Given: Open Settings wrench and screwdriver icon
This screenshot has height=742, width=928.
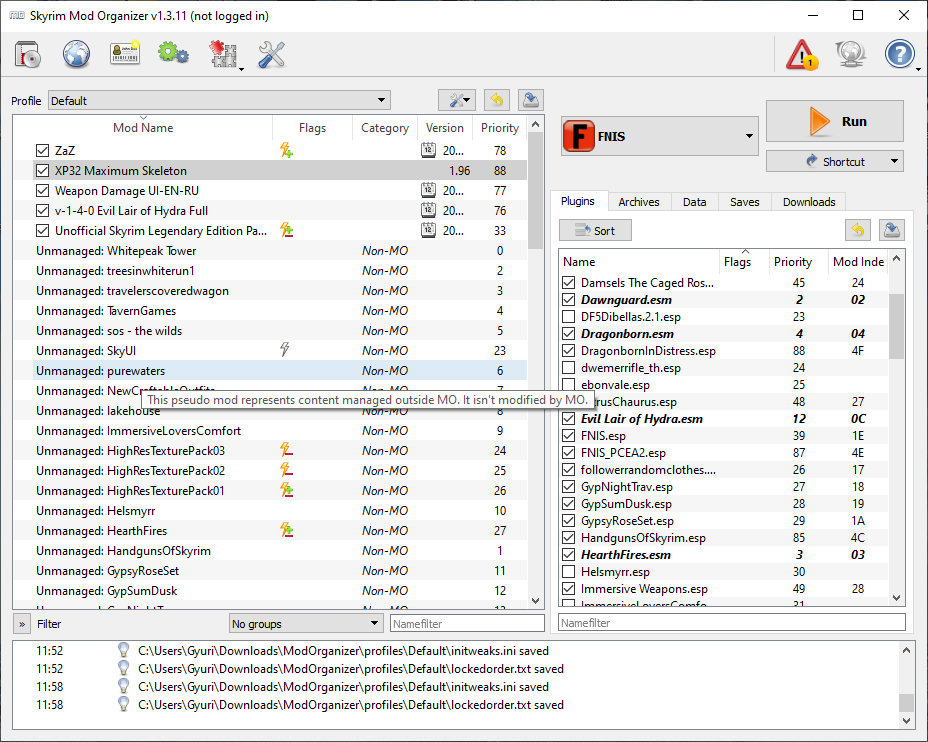Looking at the screenshot, I should [x=271, y=54].
